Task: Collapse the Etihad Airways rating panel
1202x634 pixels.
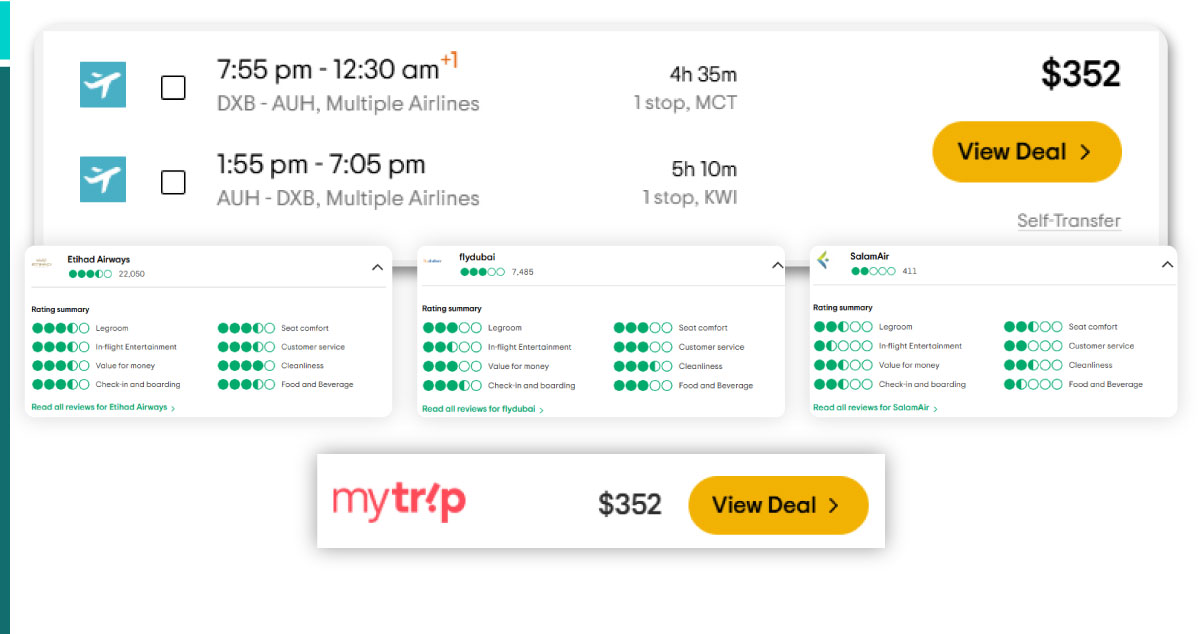Action: coord(377,268)
